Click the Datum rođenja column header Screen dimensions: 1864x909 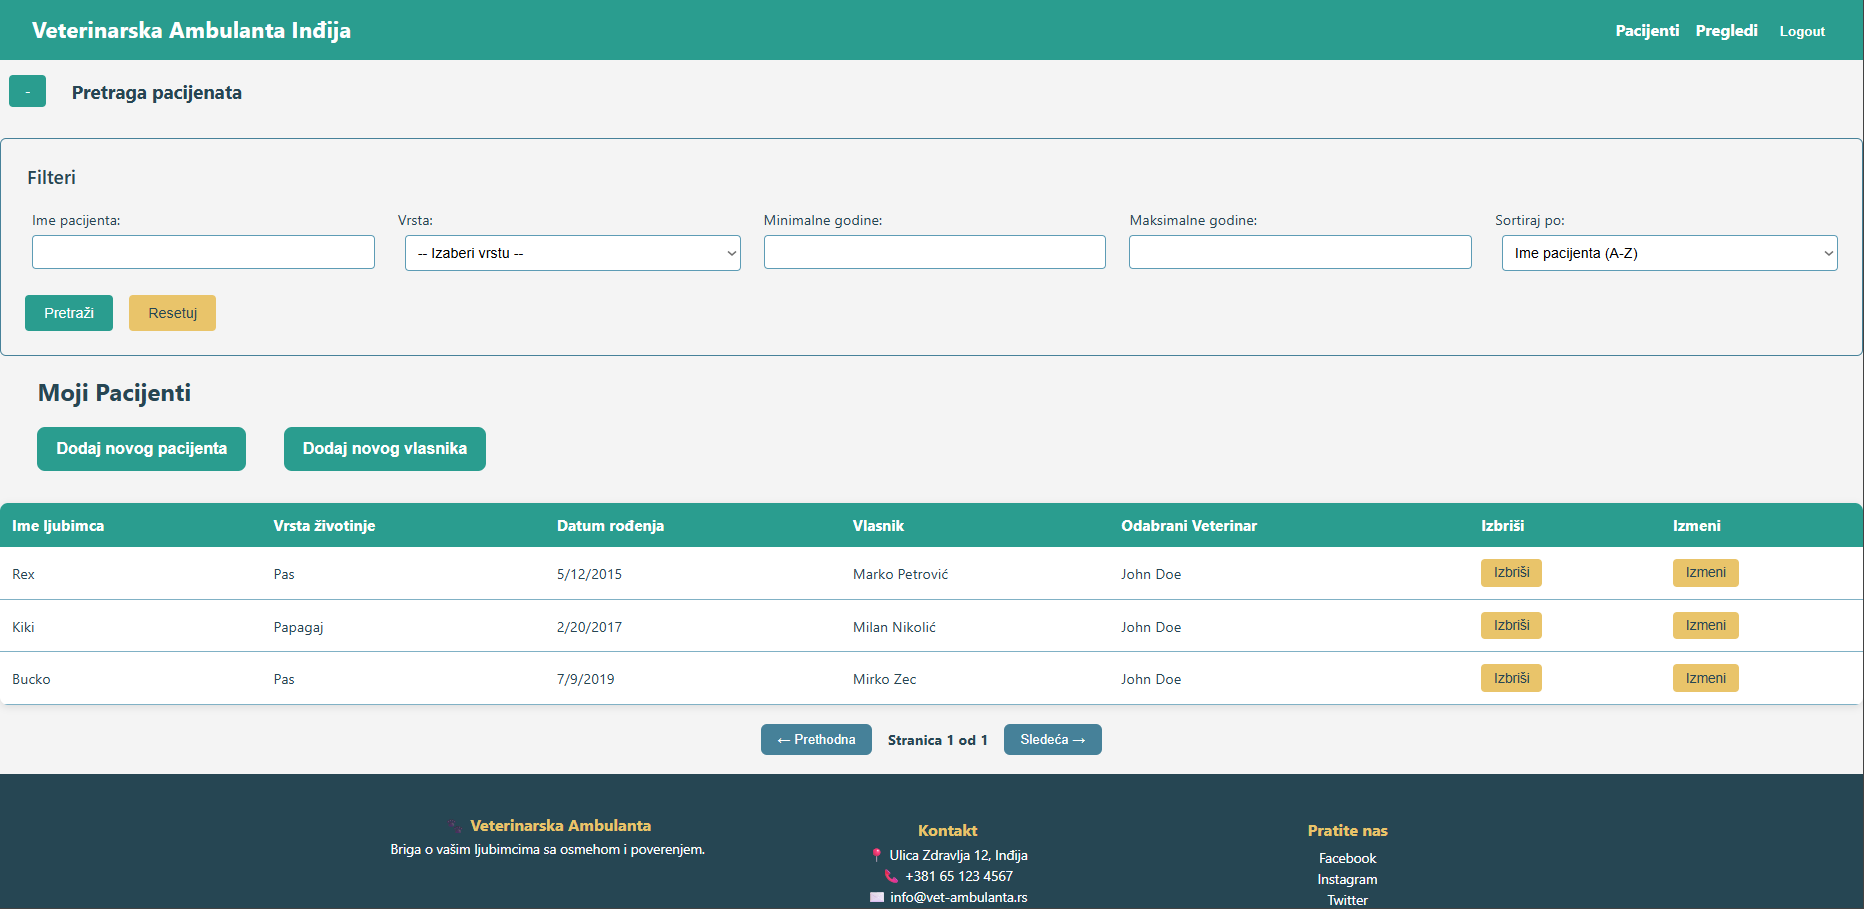pyautogui.click(x=610, y=526)
